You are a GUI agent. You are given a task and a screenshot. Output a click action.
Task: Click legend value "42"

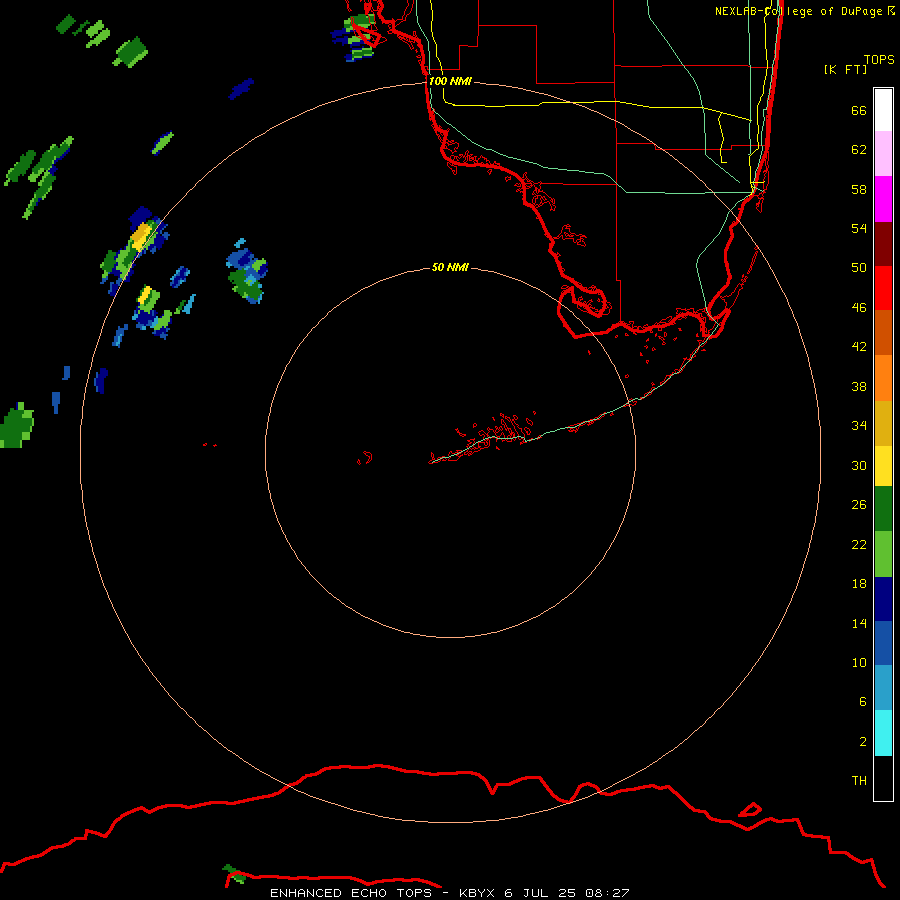tap(859, 347)
